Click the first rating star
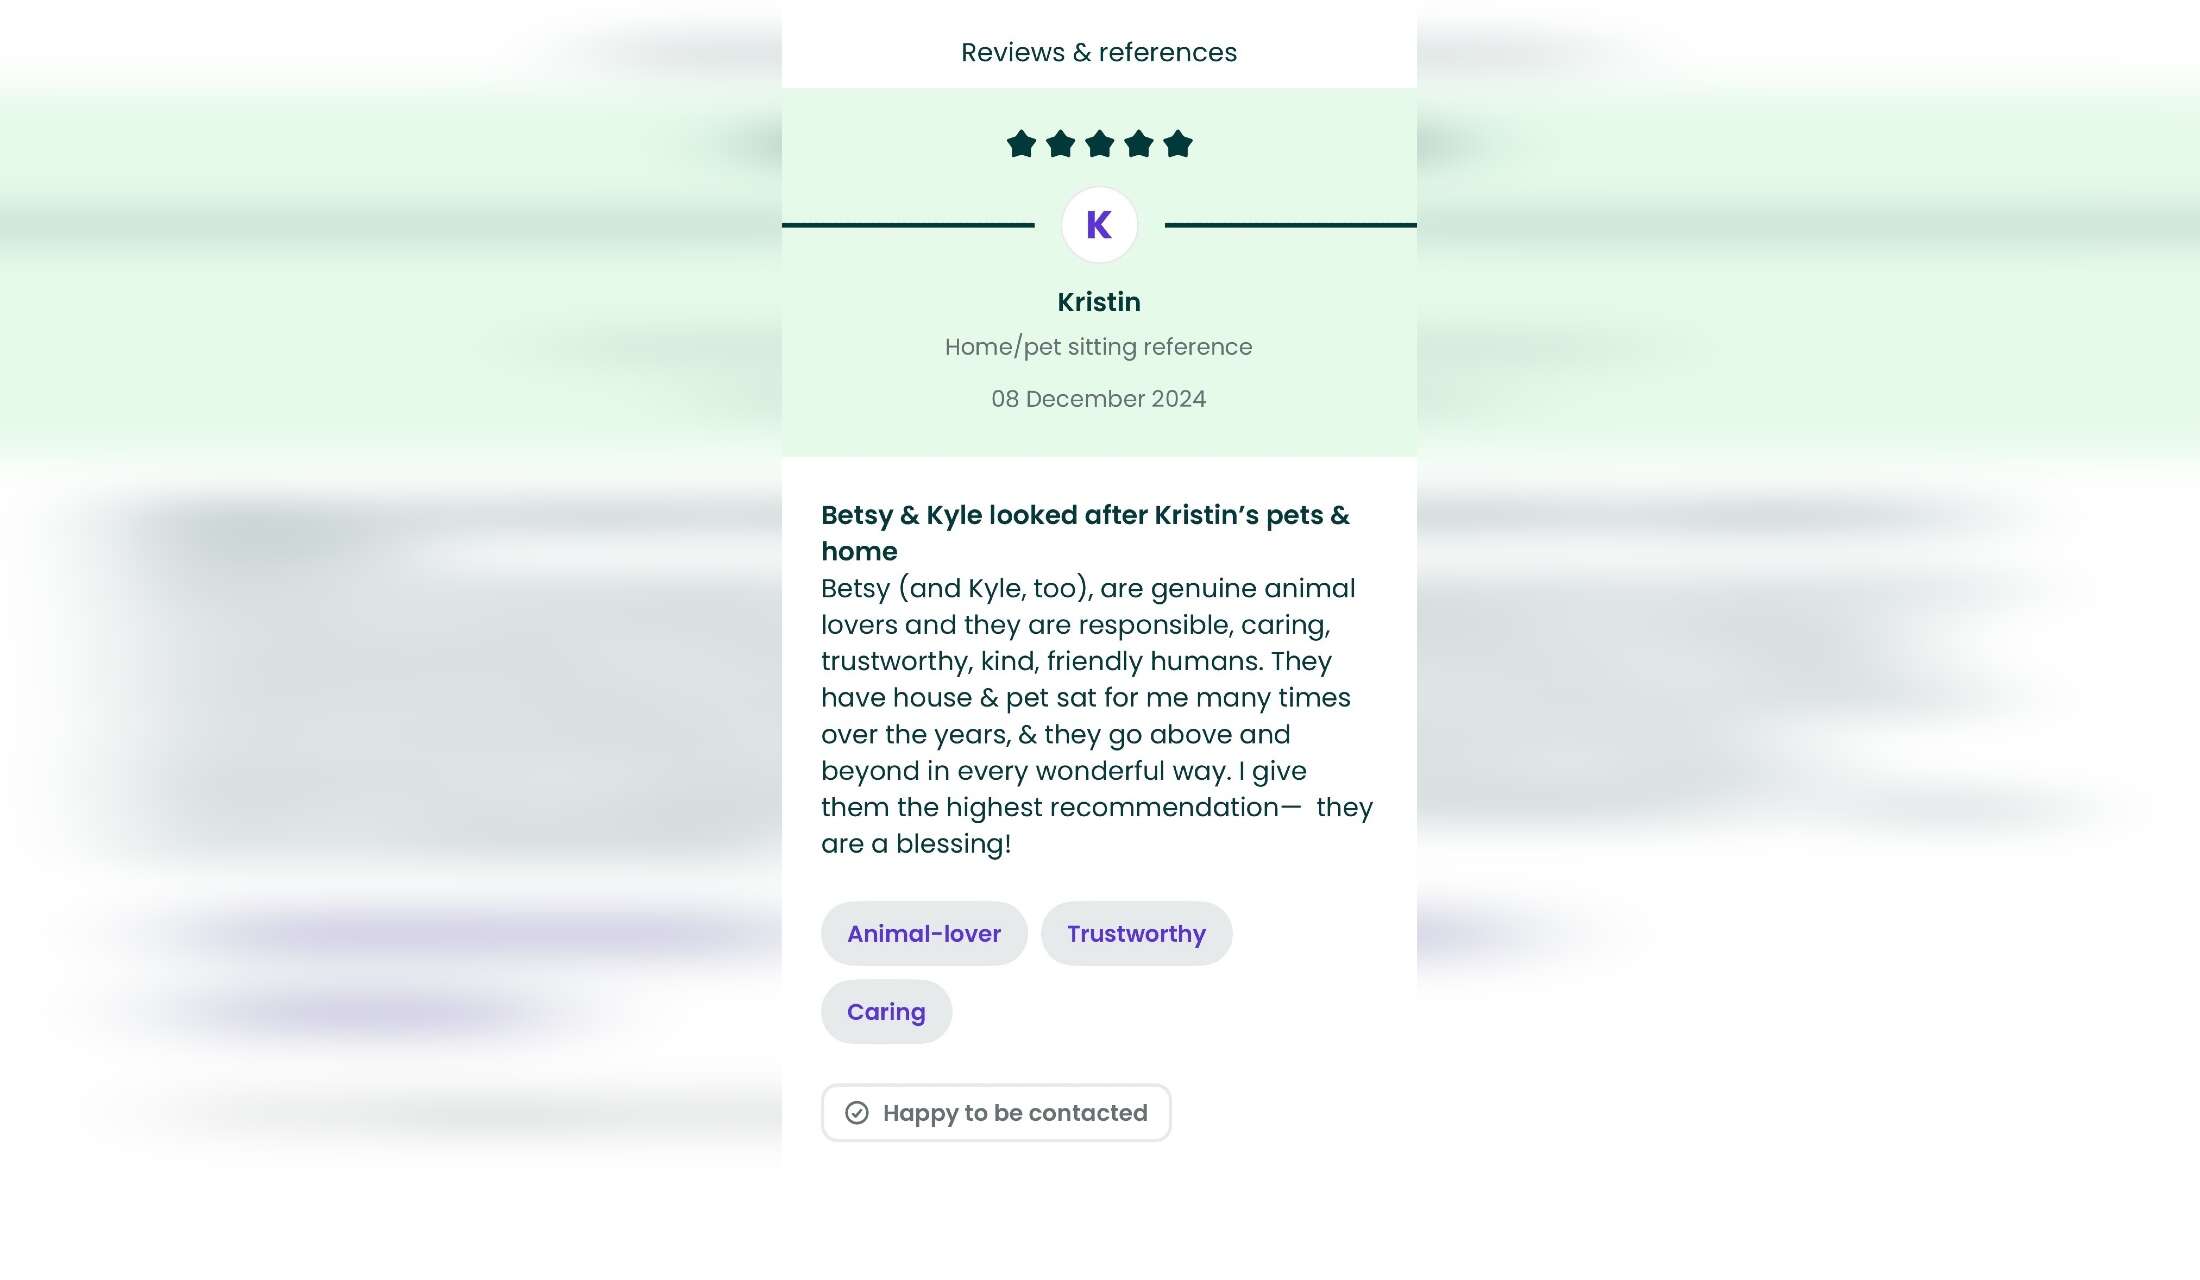This screenshot has width=2200, height=1280. pos(1021,144)
